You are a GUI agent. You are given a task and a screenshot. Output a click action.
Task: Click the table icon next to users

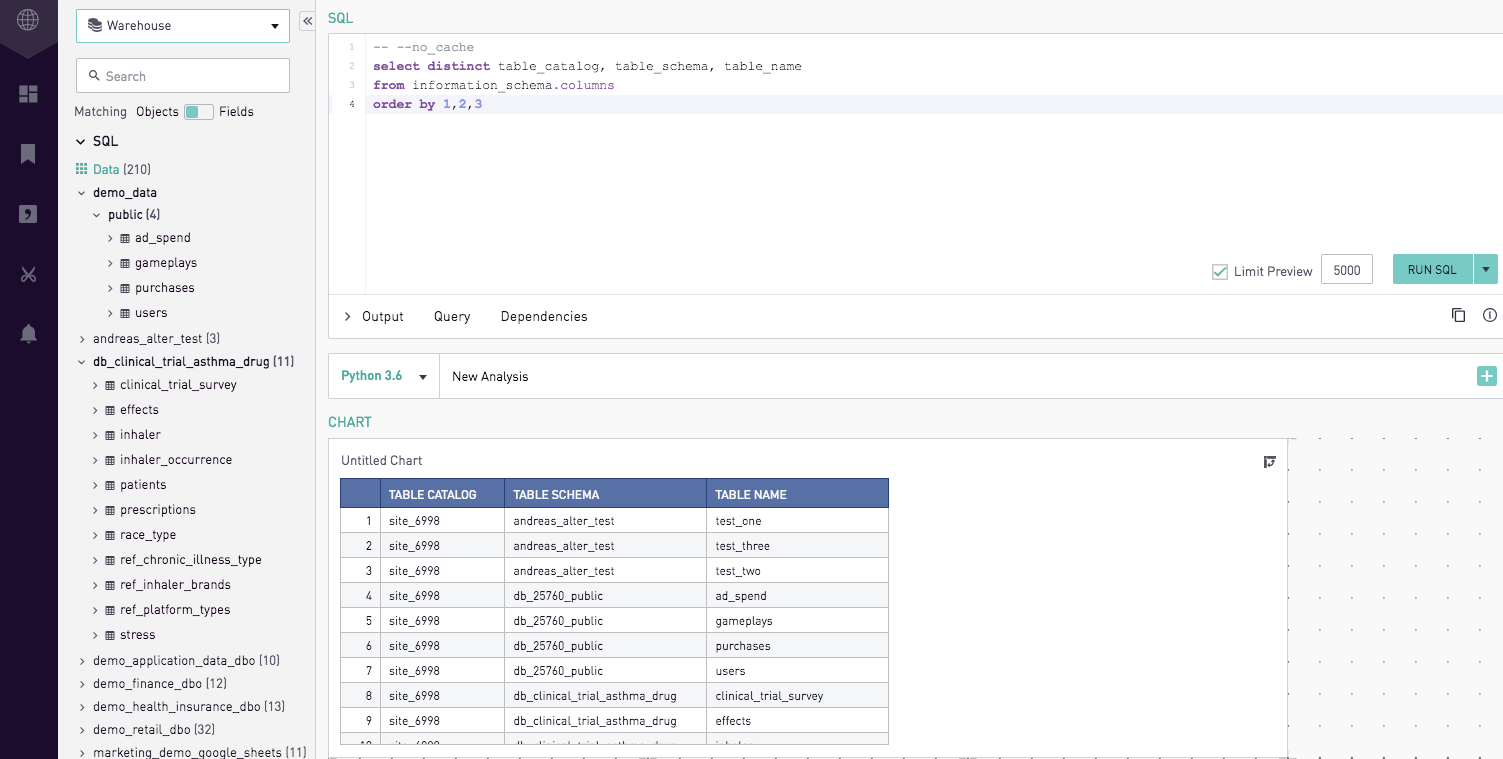click(x=125, y=313)
